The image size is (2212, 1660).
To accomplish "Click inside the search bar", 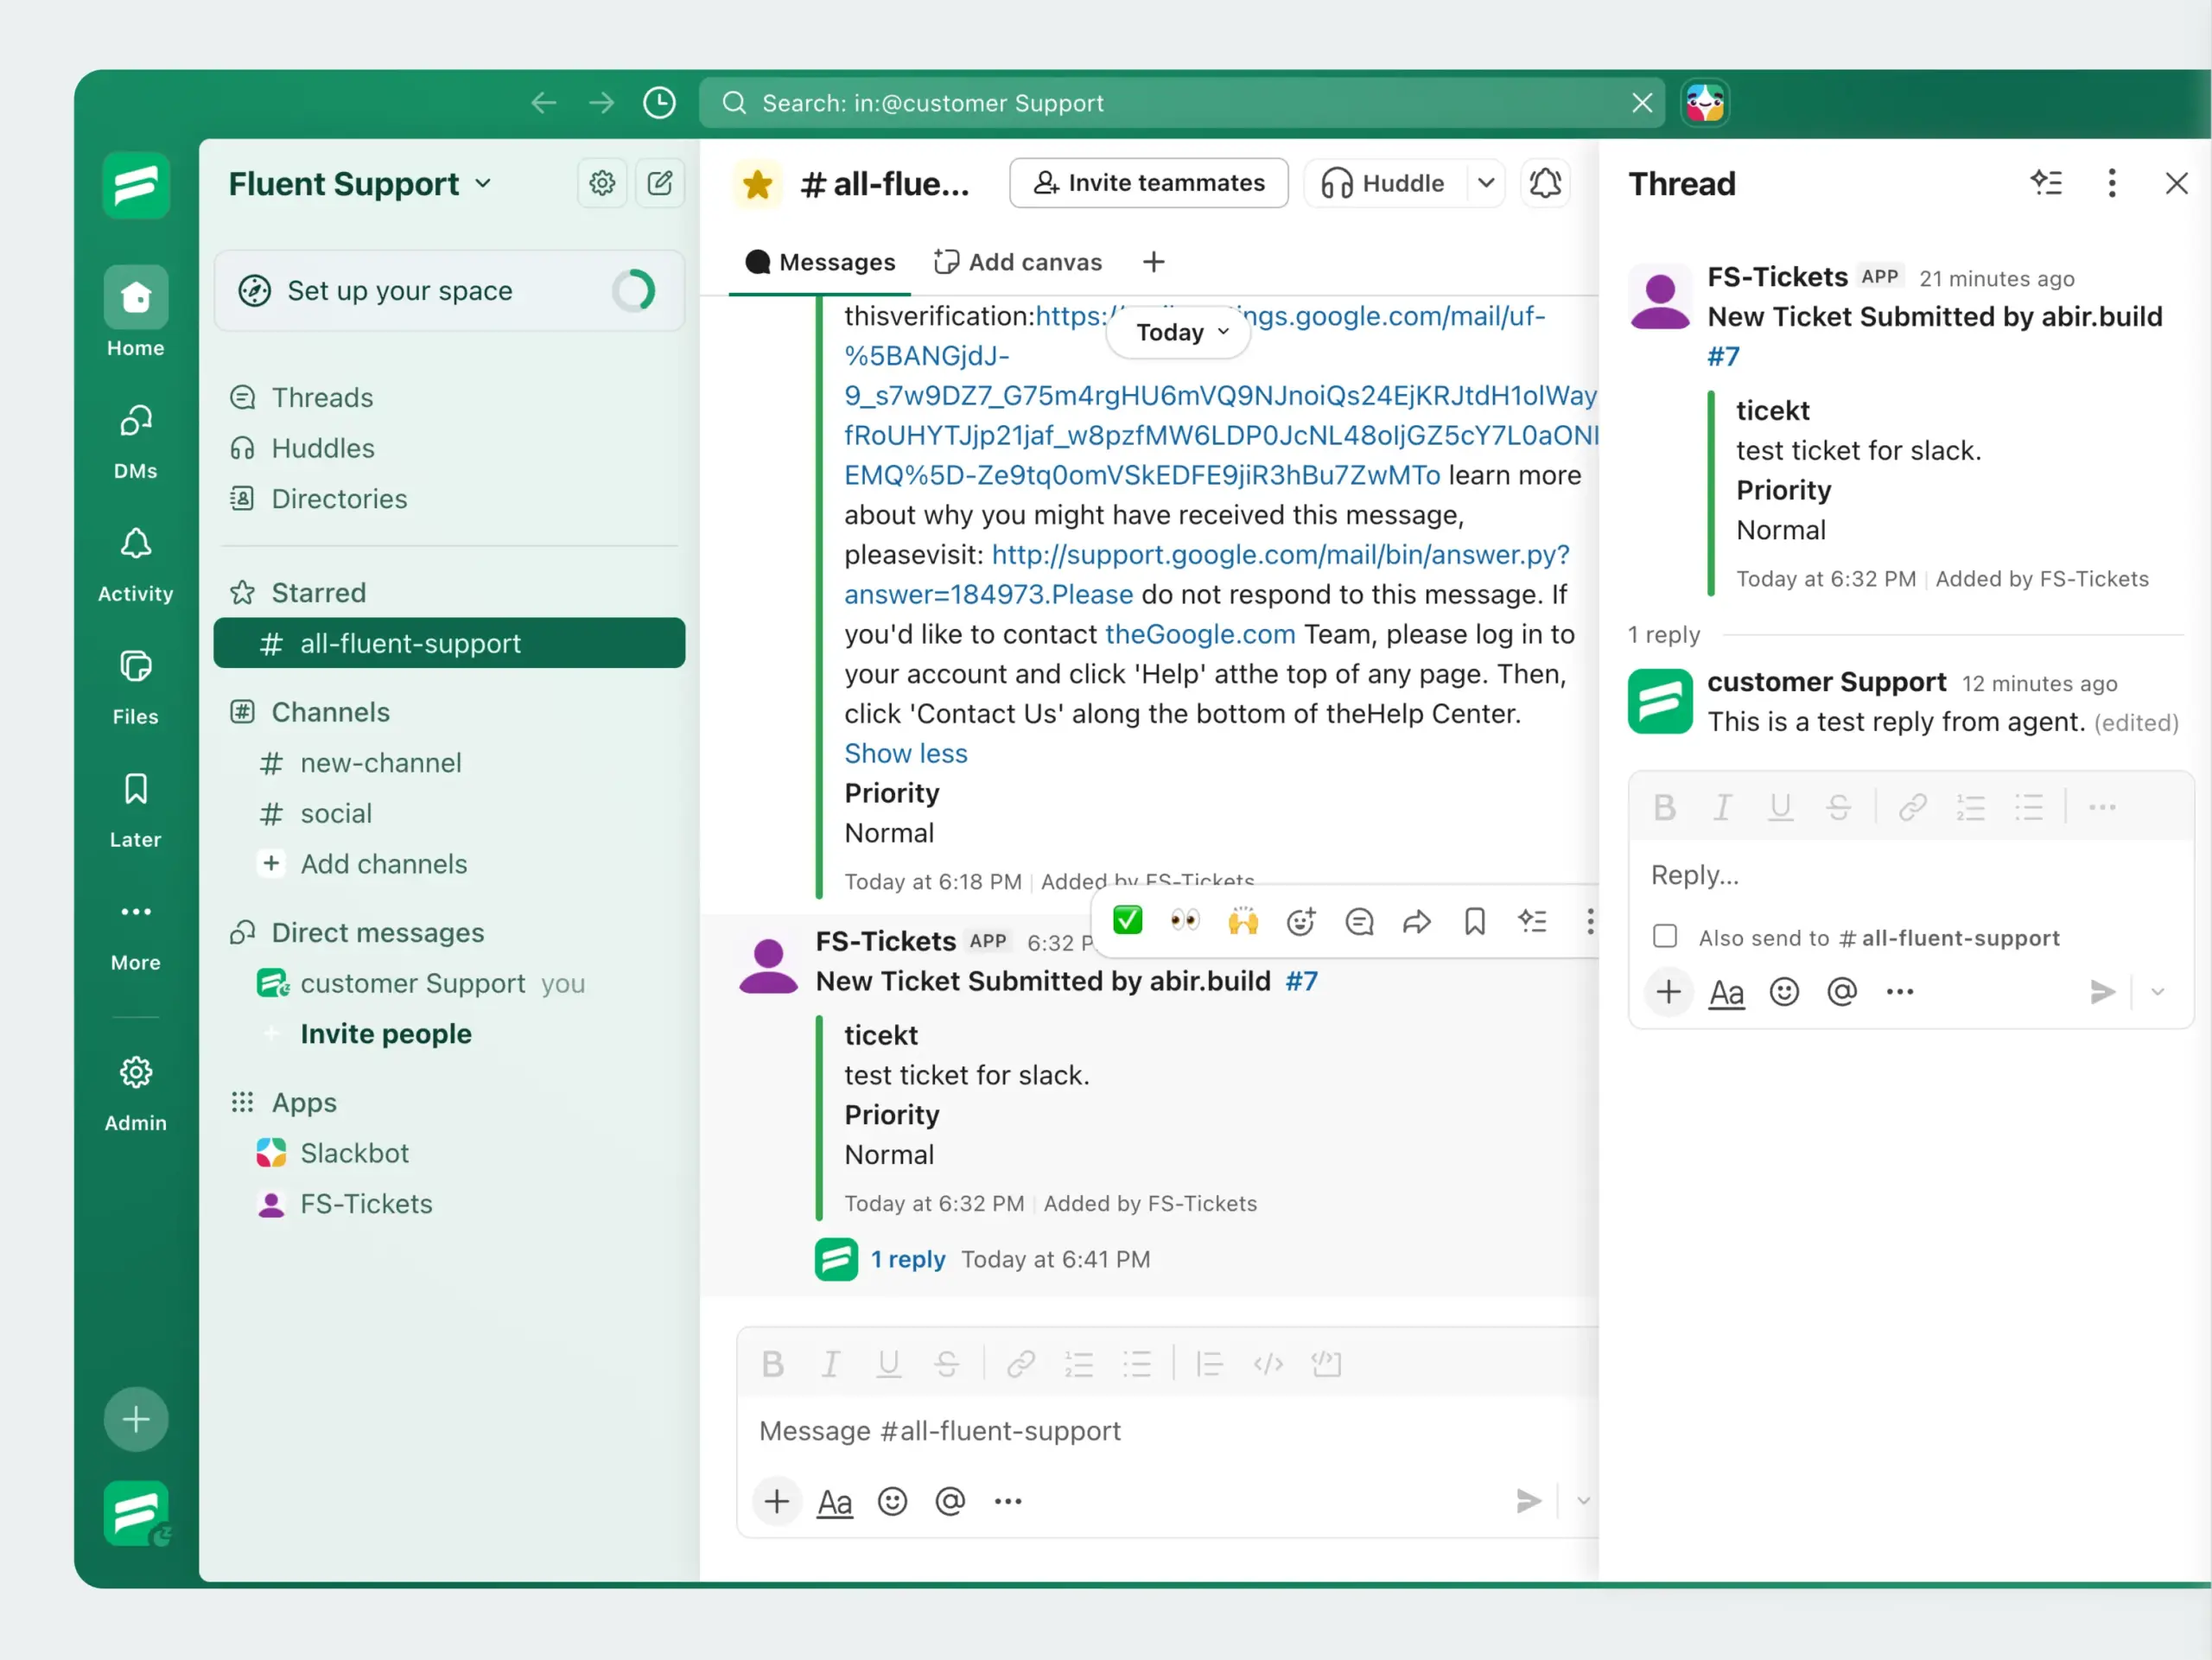I will coord(1181,103).
